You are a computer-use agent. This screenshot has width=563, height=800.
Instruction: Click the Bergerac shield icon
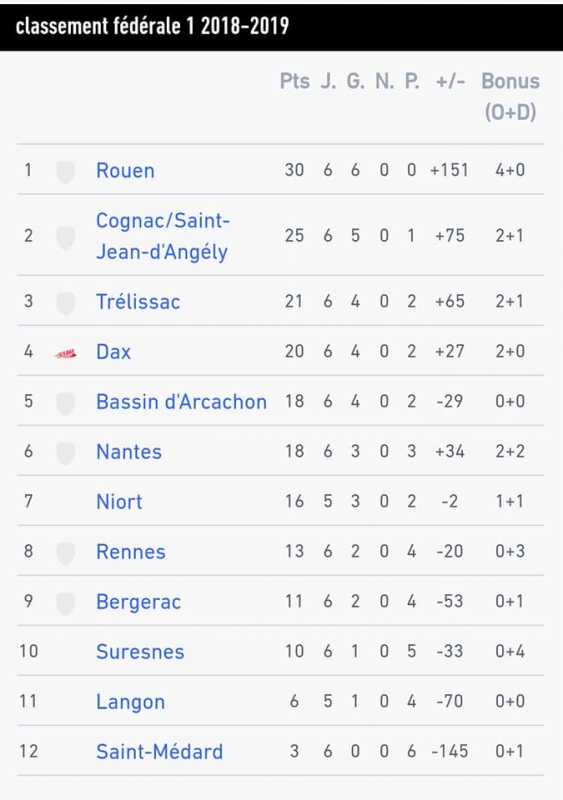coord(66,603)
